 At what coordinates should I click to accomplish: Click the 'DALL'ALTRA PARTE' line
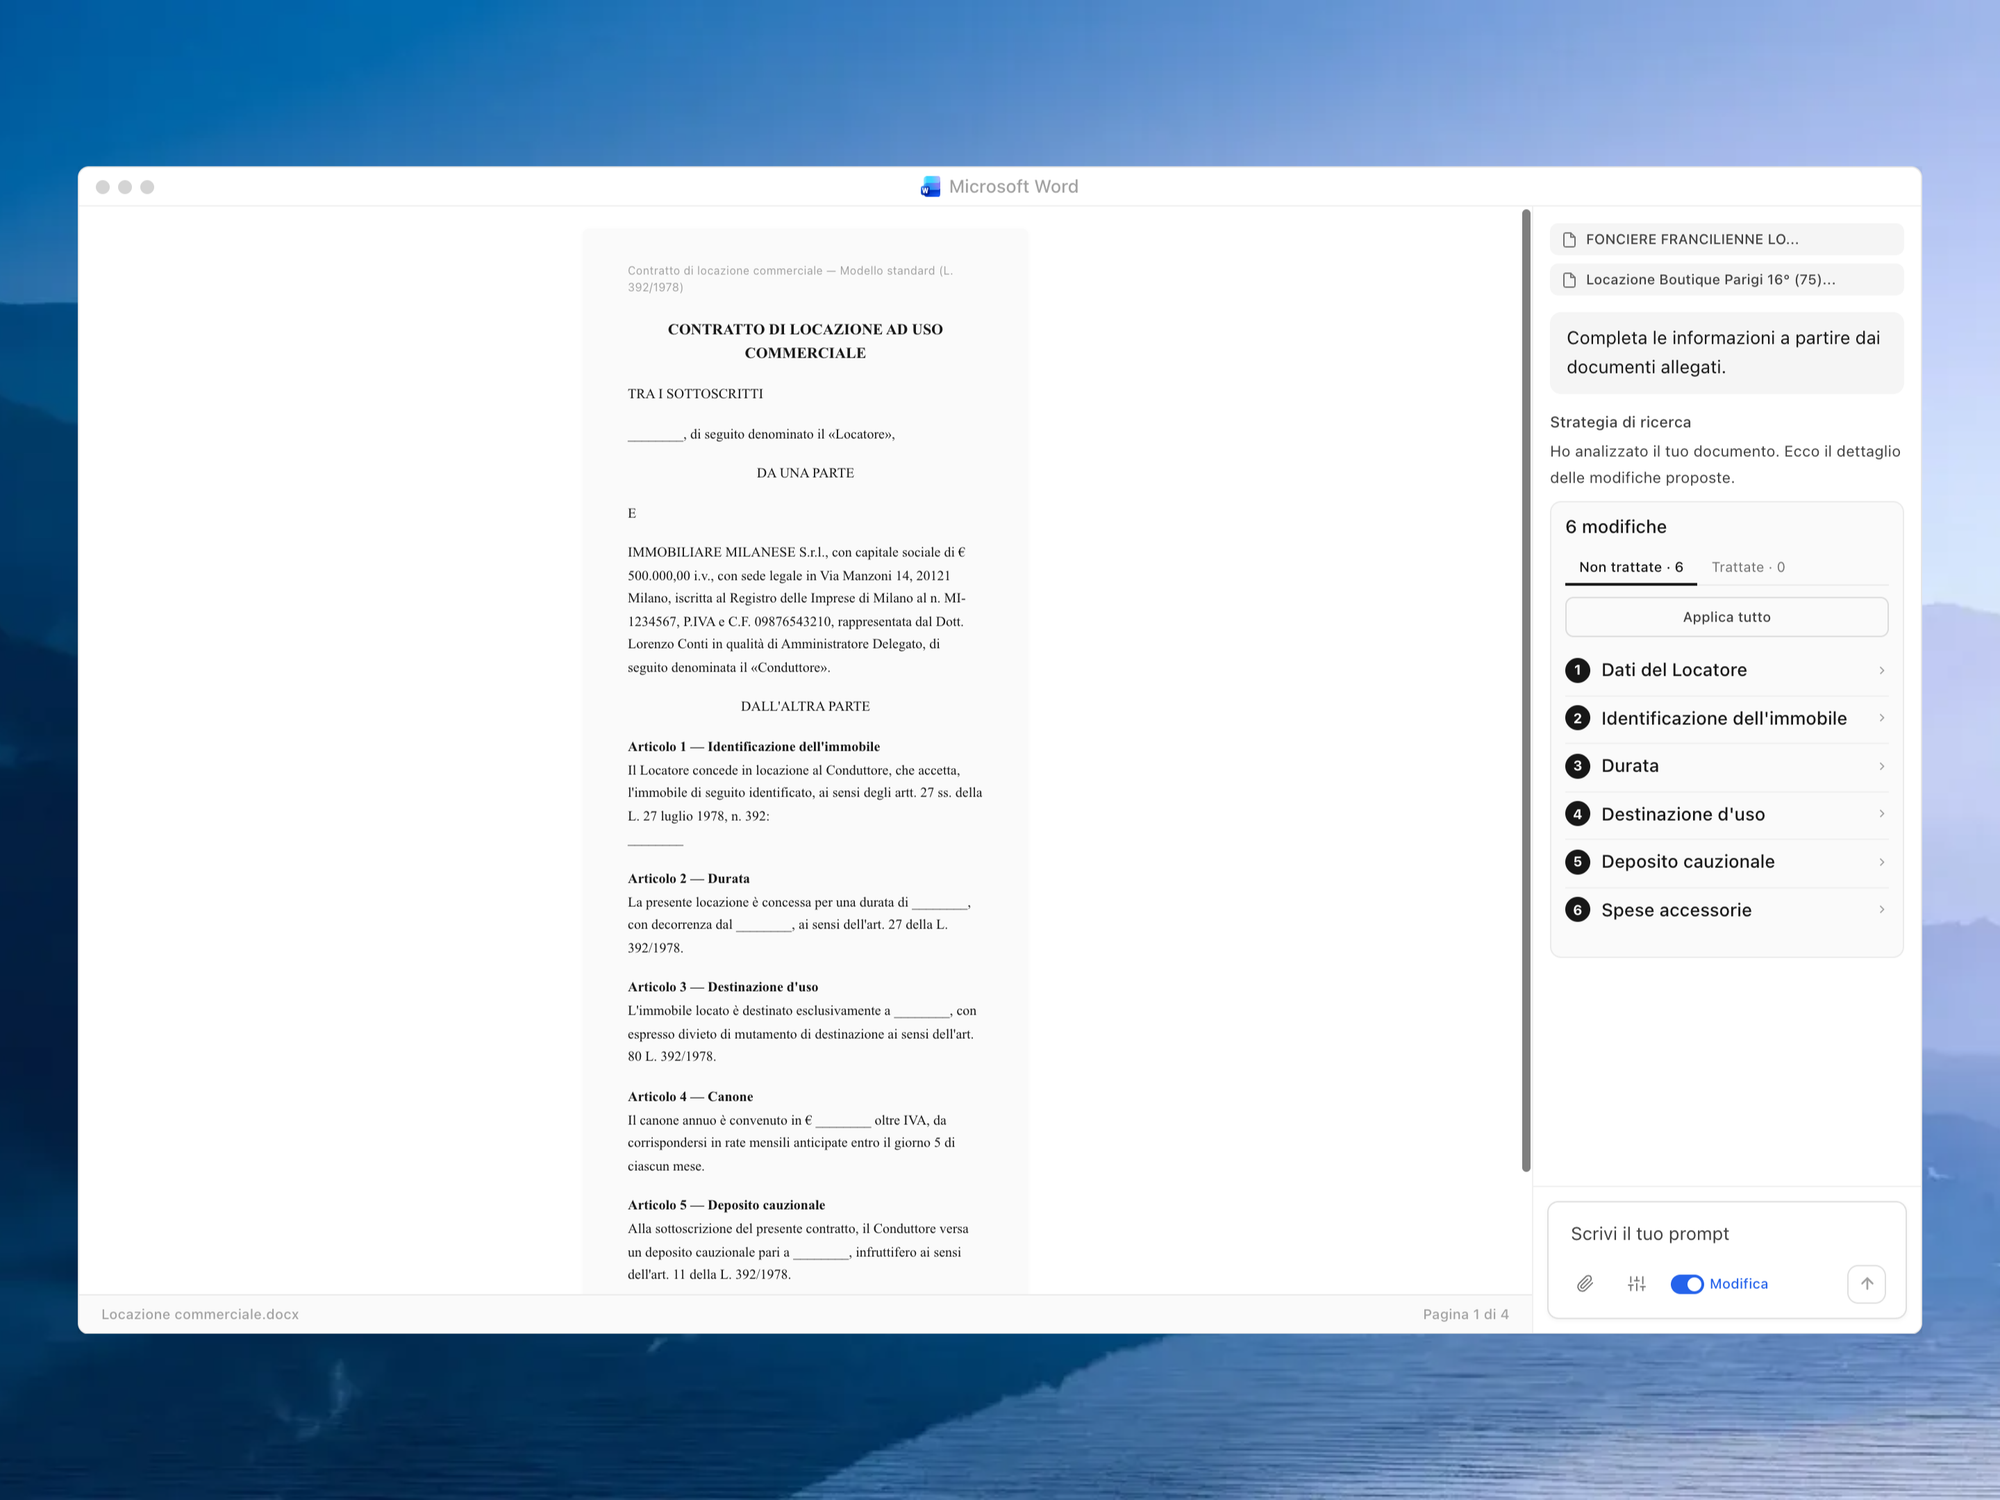(805, 707)
